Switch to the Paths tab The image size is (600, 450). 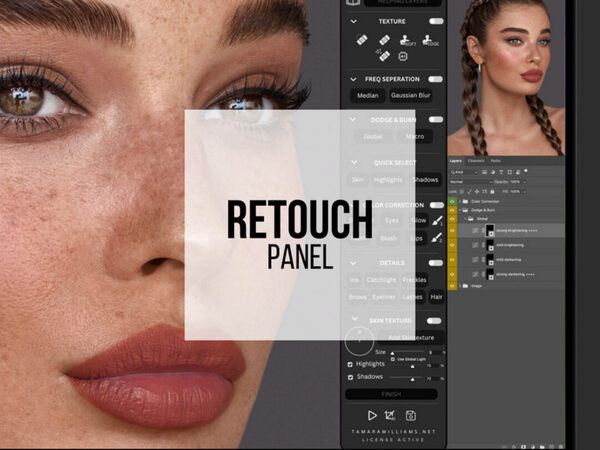(x=495, y=160)
